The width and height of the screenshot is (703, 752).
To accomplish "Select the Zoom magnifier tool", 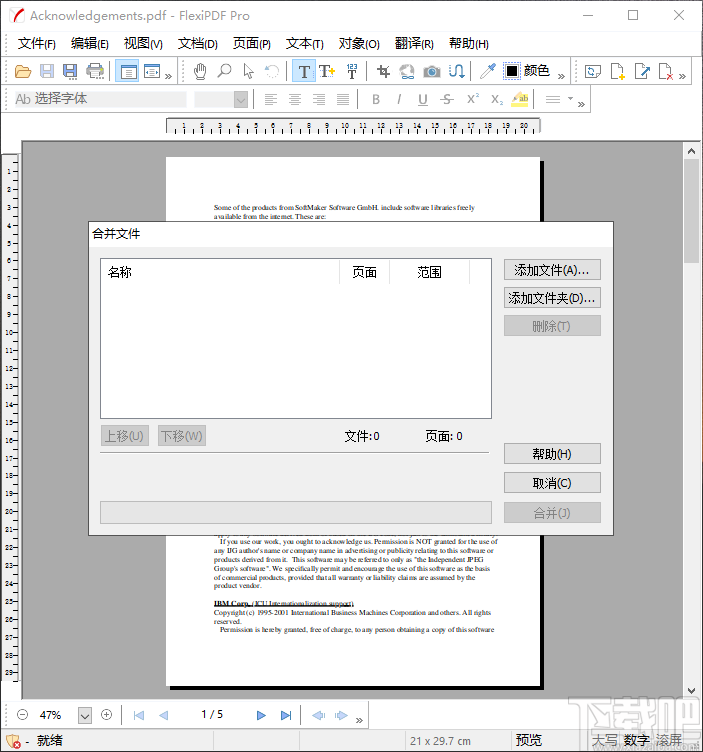I will 224,72.
